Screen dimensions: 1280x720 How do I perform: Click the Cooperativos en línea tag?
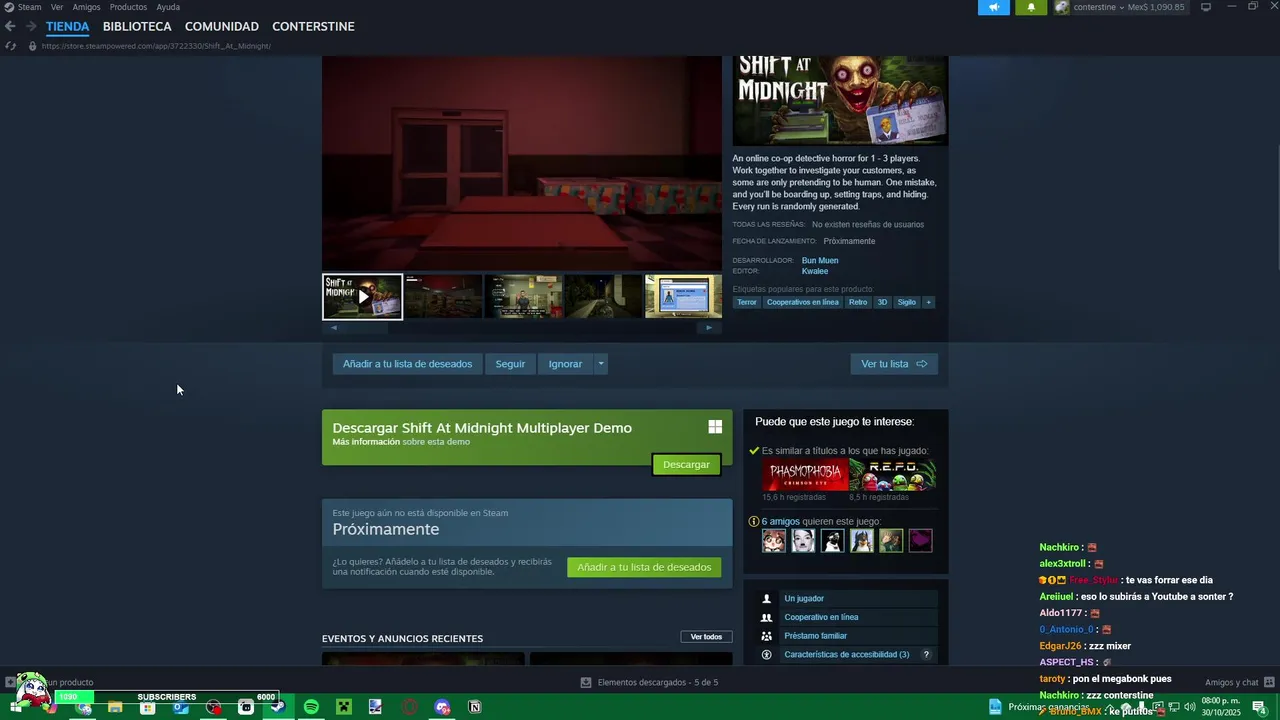coord(803,302)
